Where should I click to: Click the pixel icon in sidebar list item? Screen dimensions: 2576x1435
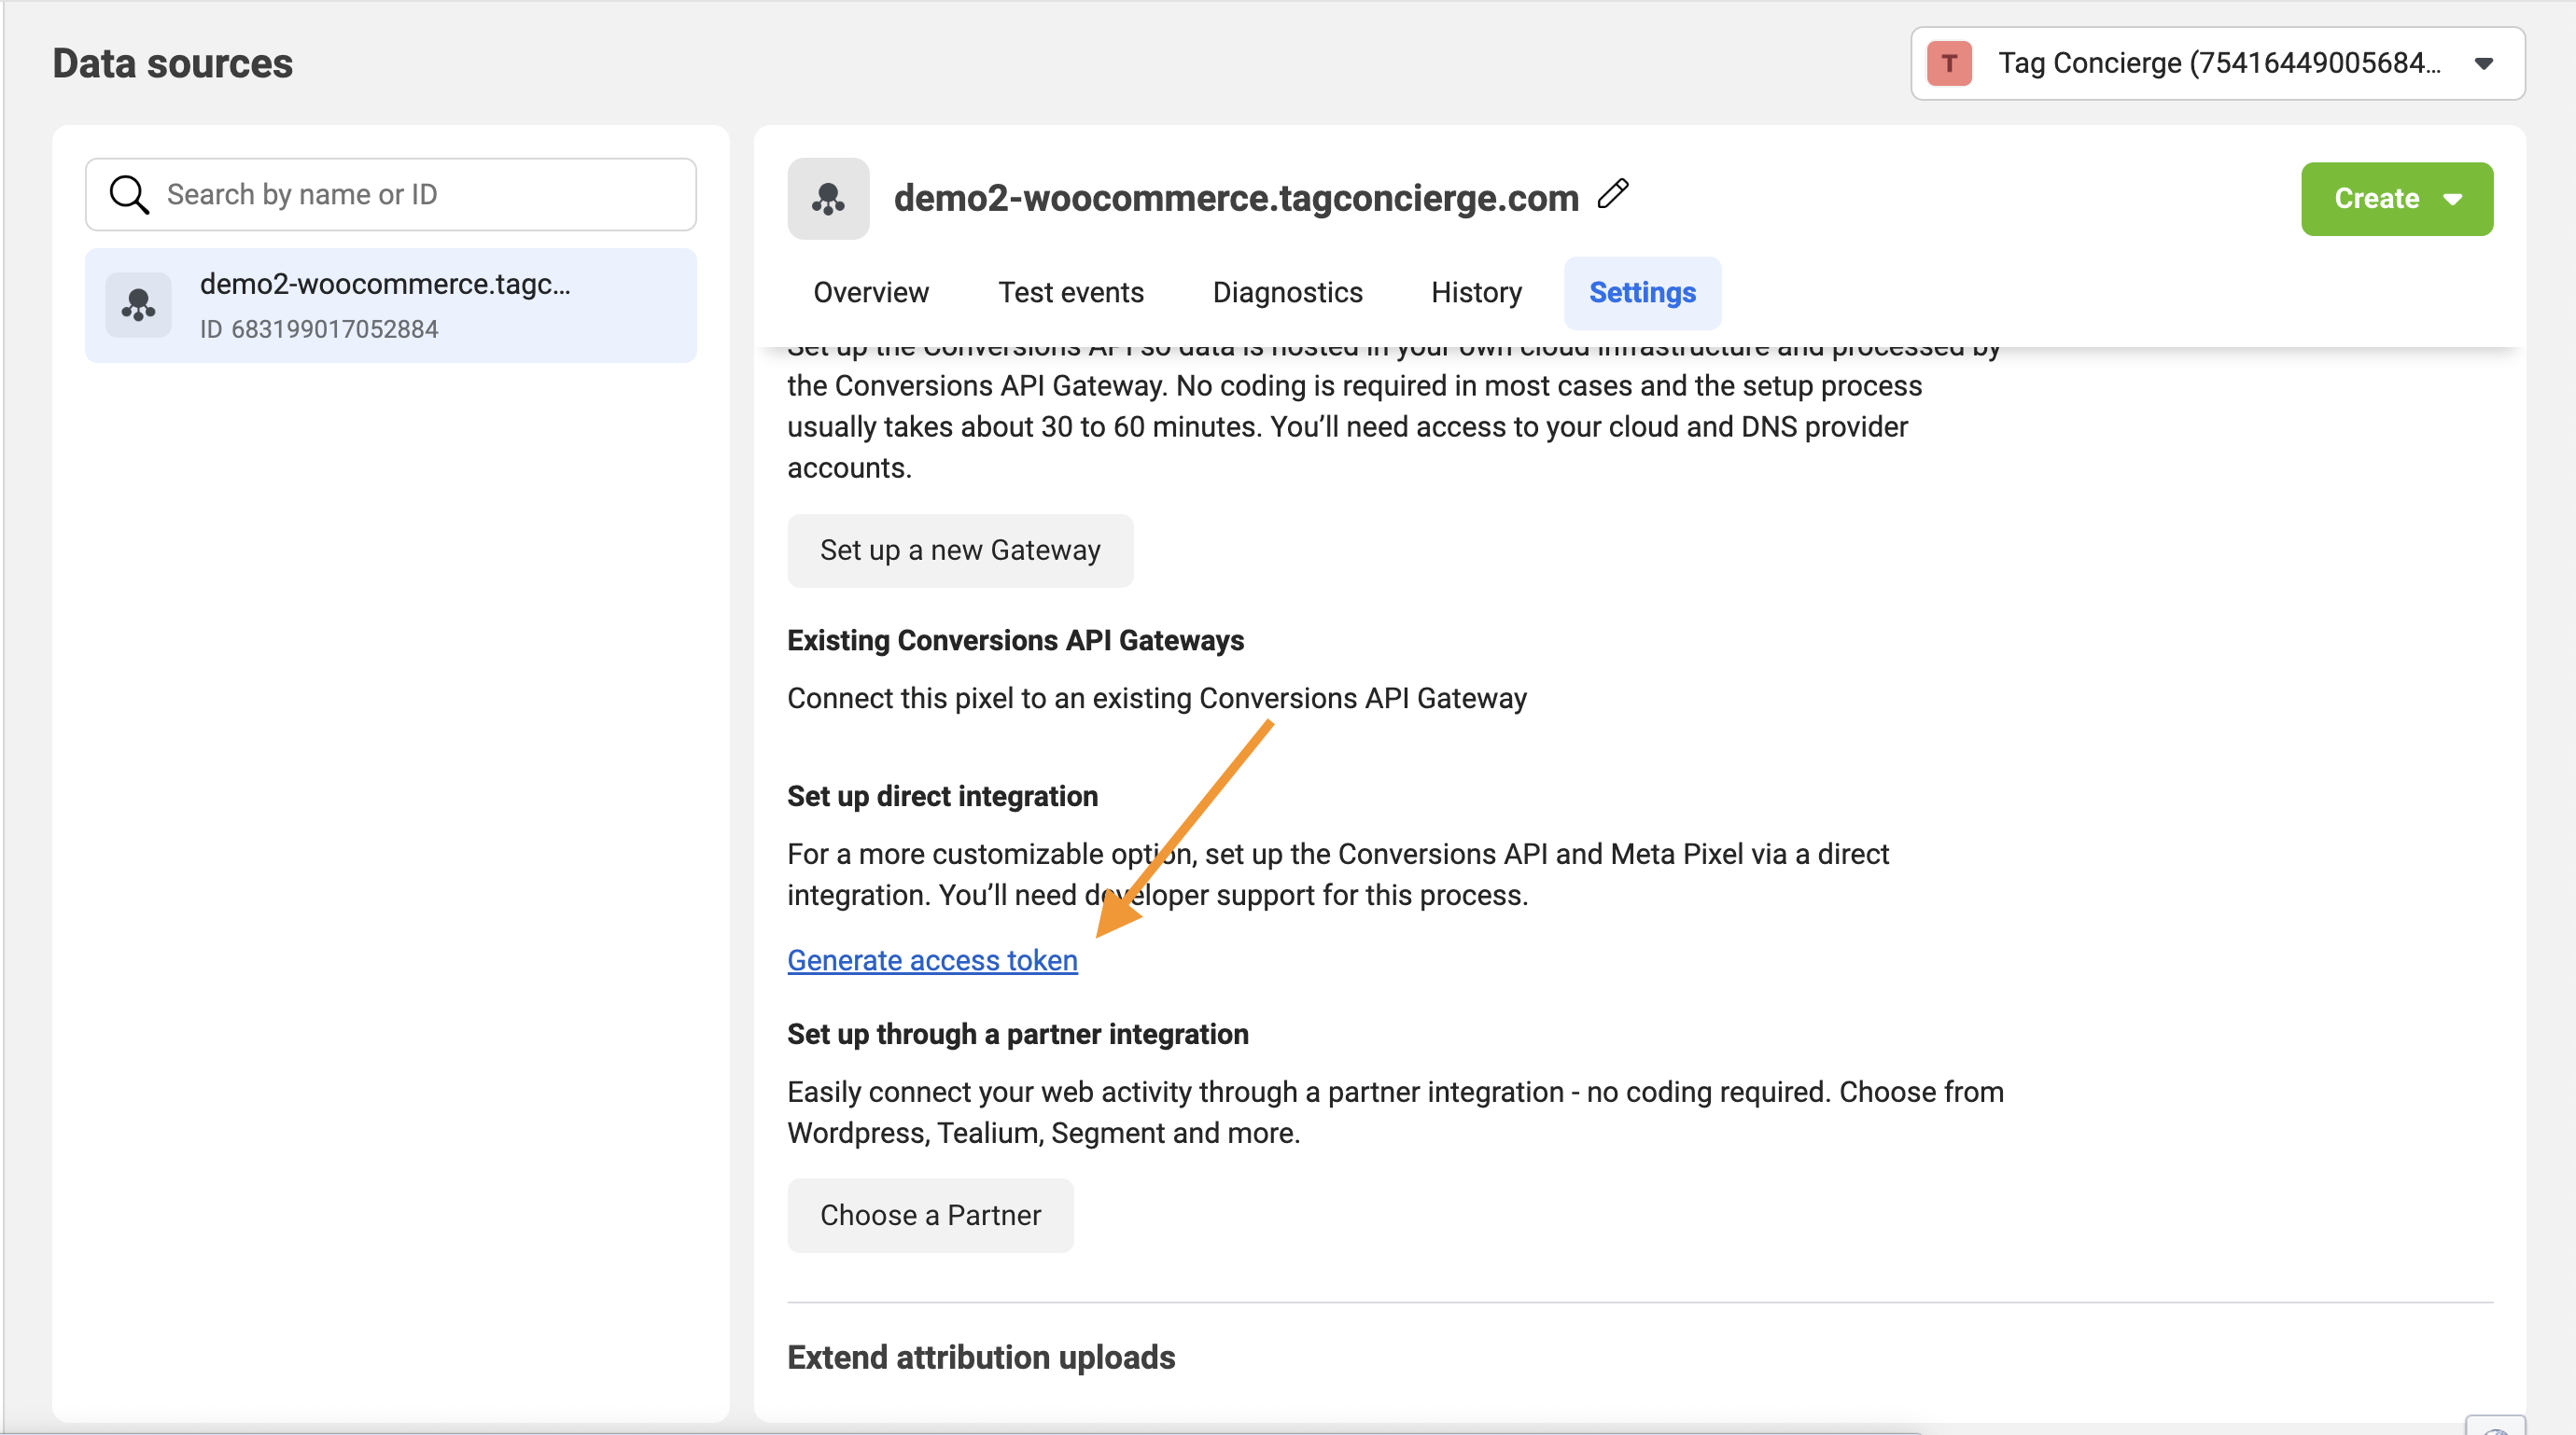tap(138, 305)
